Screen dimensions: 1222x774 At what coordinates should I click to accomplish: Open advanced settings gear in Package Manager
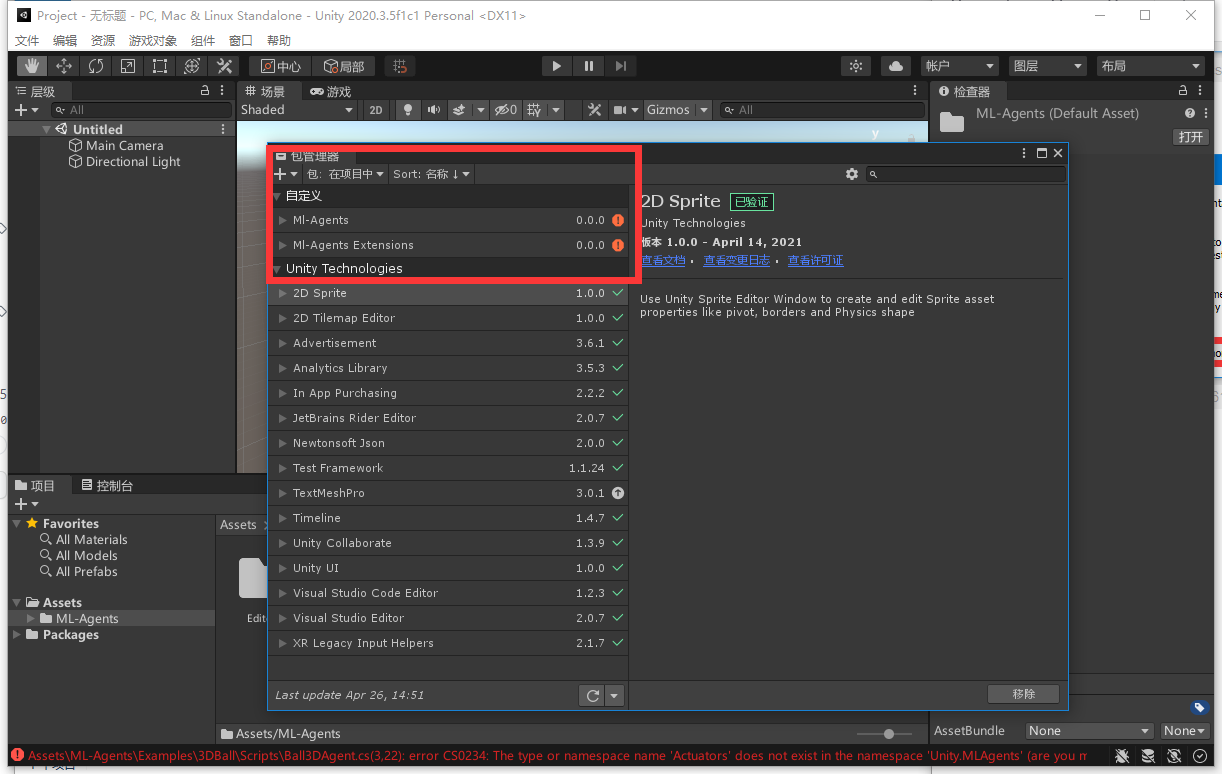click(851, 174)
